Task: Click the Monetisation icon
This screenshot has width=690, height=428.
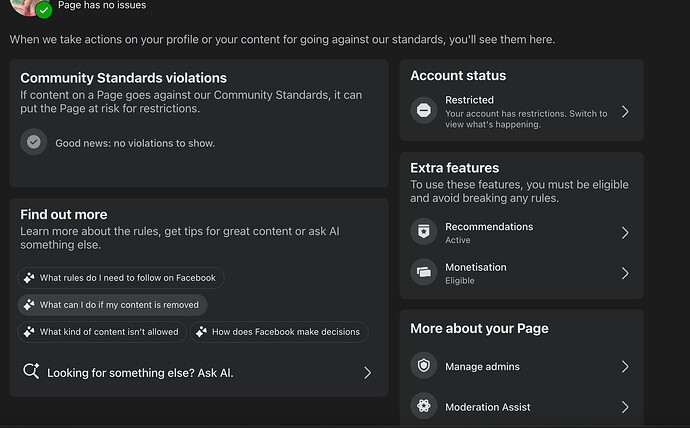Action: pos(424,273)
